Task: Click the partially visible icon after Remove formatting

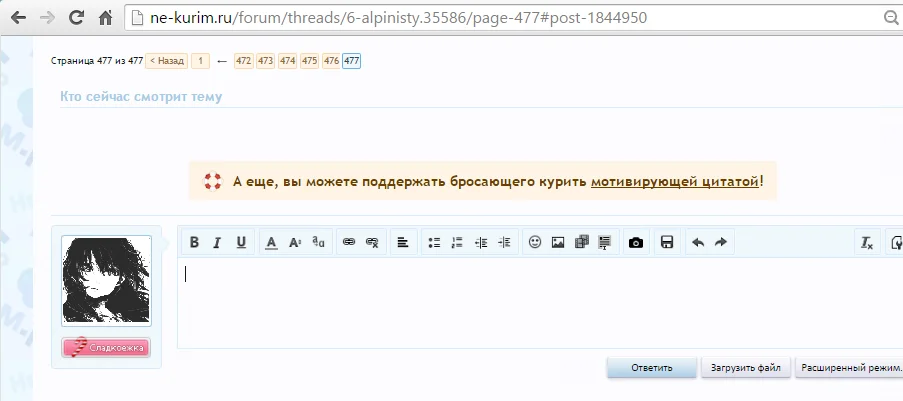Action: (x=896, y=243)
